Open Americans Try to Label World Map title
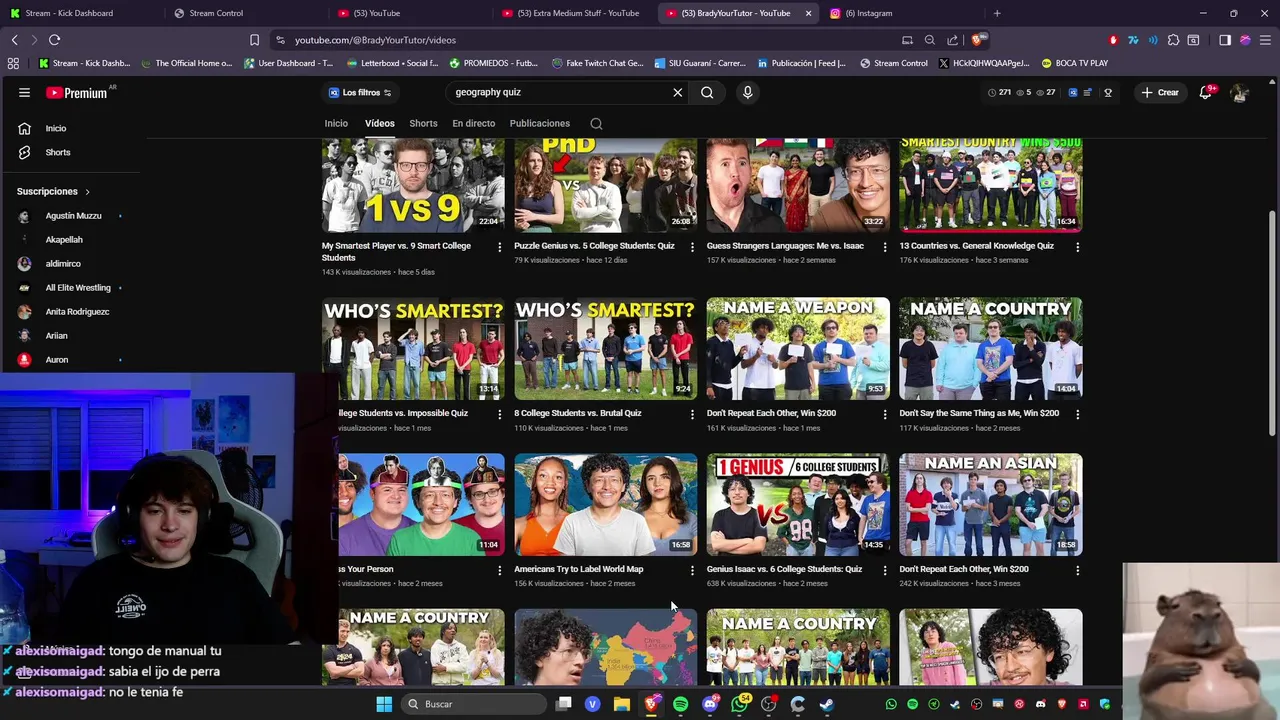 pyautogui.click(x=578, y=569)
